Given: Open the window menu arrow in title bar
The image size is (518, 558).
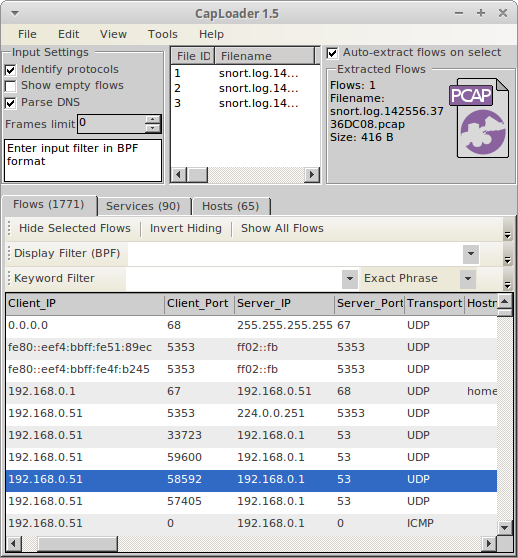Looking at the screenshot, I should click(x=15, y=14).
